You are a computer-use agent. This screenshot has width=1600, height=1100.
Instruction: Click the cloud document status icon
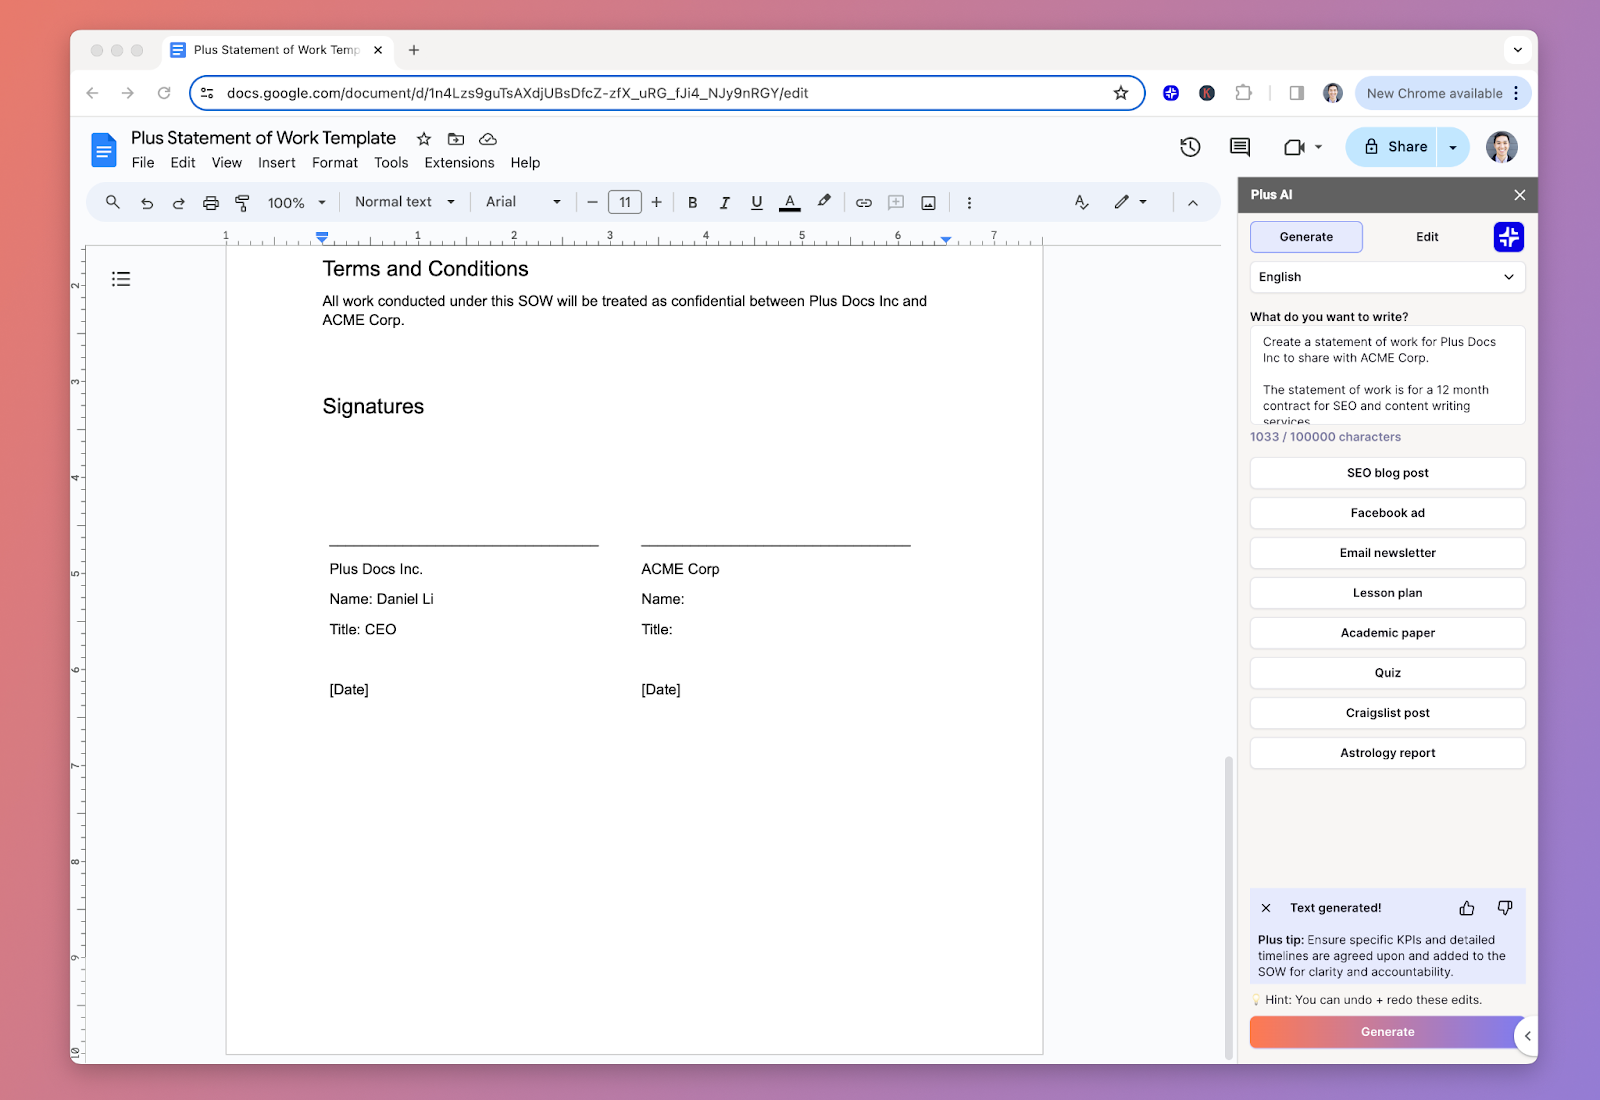[x=488, y=139]
